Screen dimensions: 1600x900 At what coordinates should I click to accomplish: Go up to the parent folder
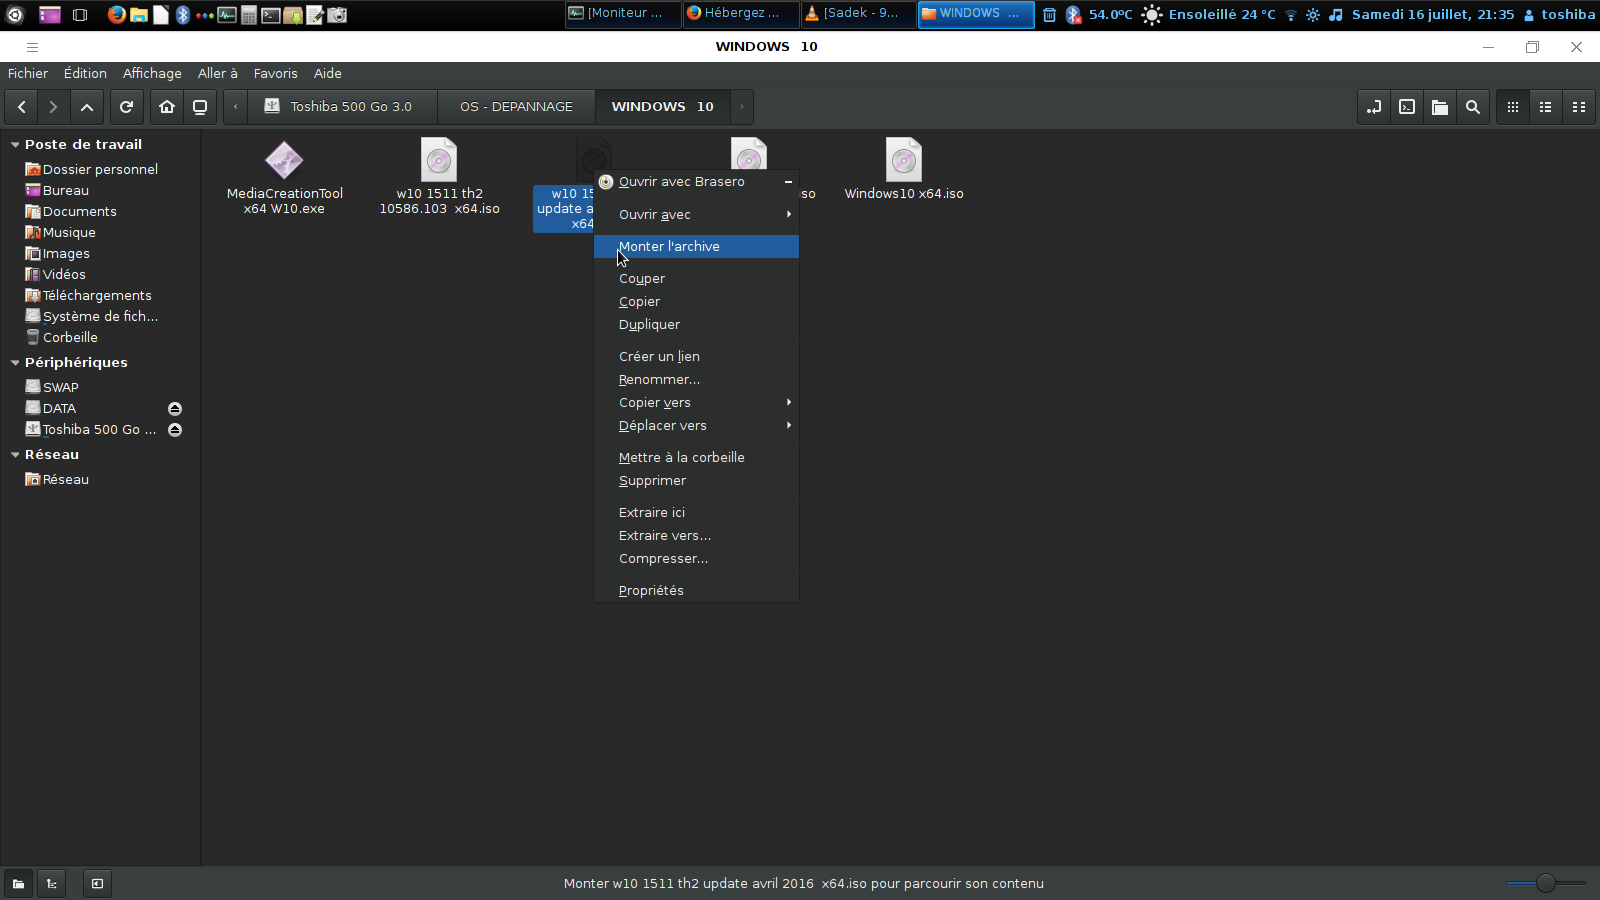tap(87, 107)
